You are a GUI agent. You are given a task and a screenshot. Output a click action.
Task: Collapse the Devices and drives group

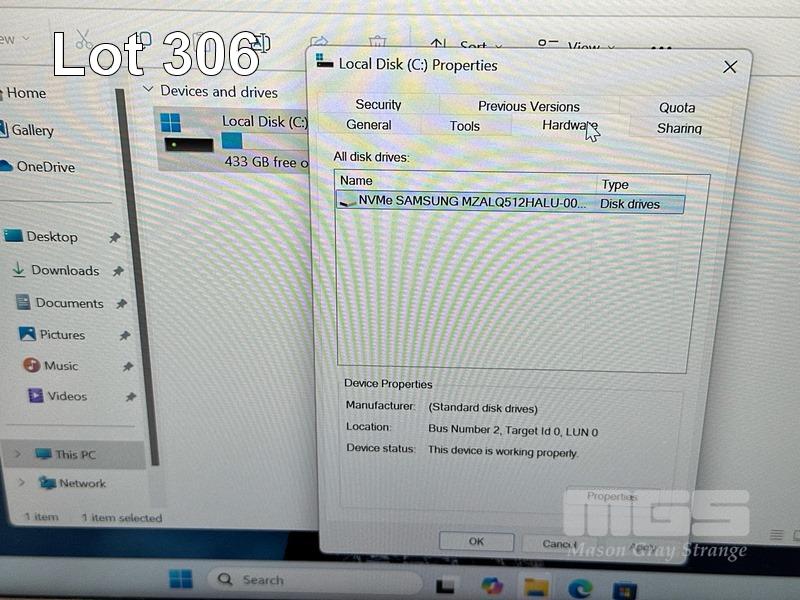pyautogui.click(x=148, y=90)
